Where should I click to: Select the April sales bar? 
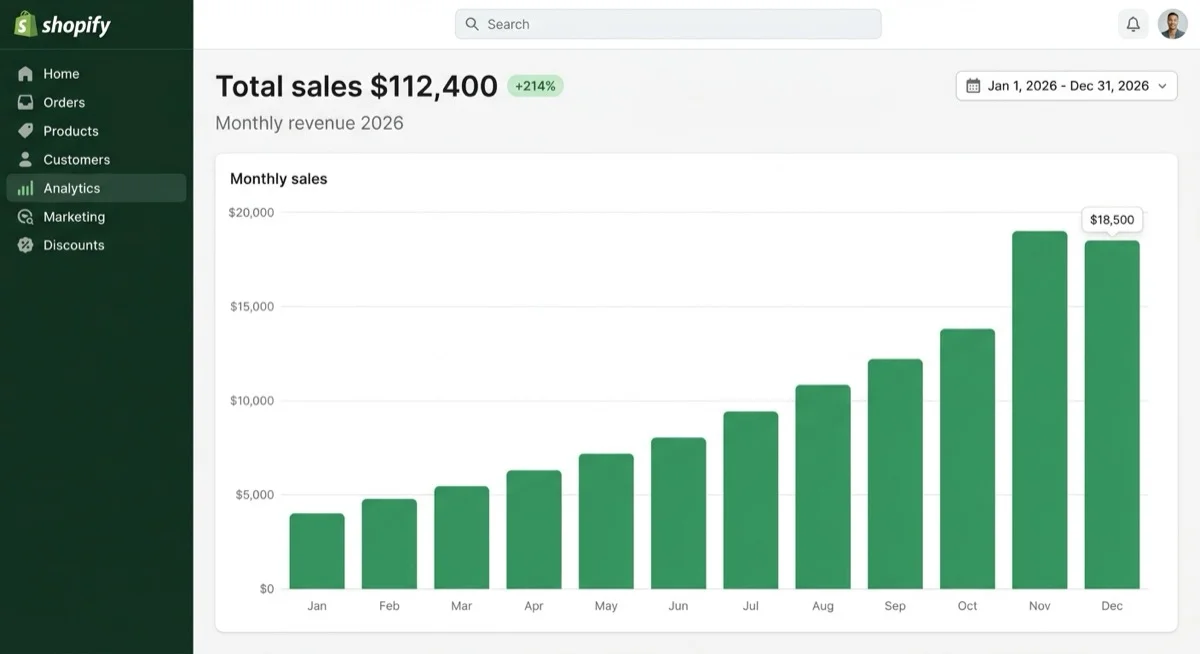pos(534,530)
